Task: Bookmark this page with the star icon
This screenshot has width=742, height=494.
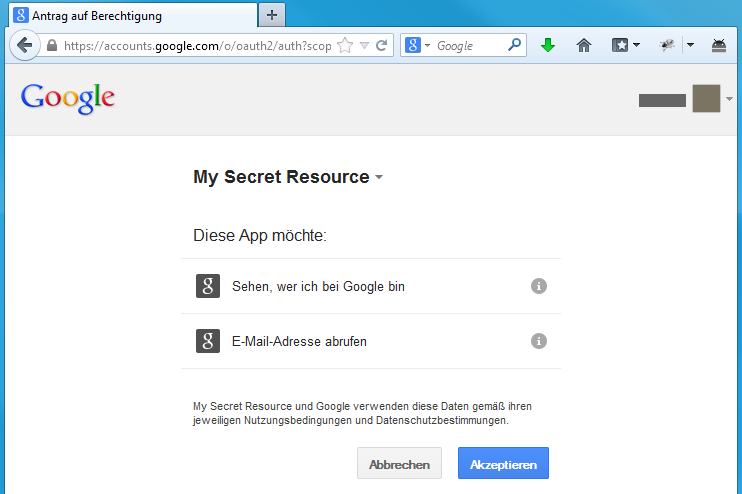Action: click(x=345, y=45)
